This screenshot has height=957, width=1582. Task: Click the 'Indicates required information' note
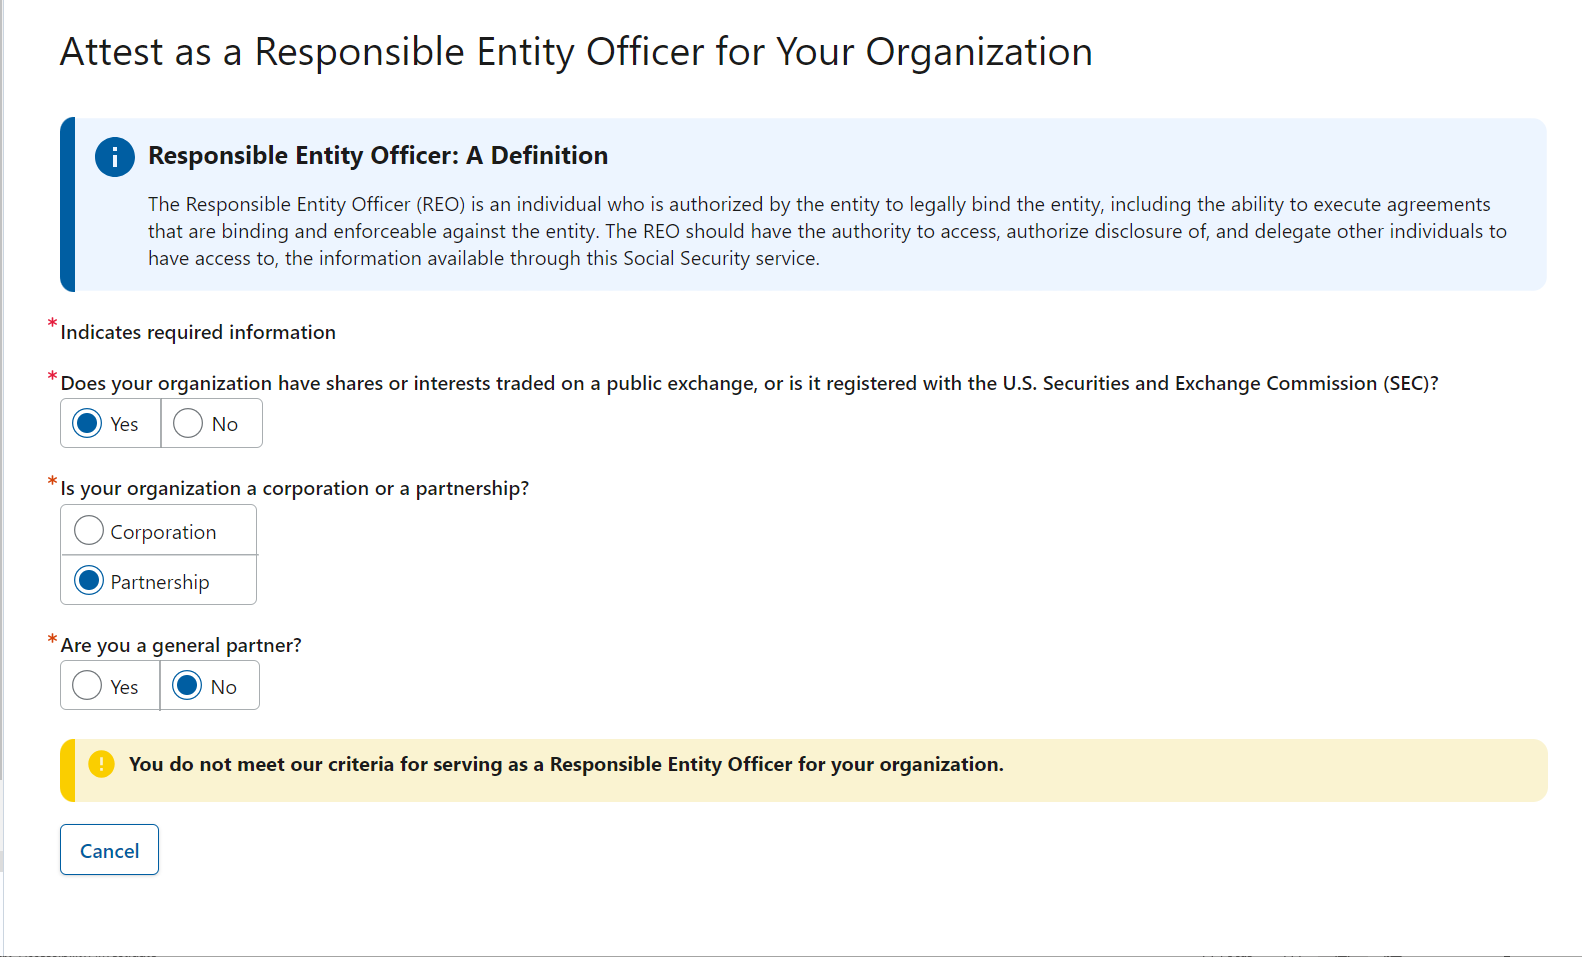click(198, 333)
